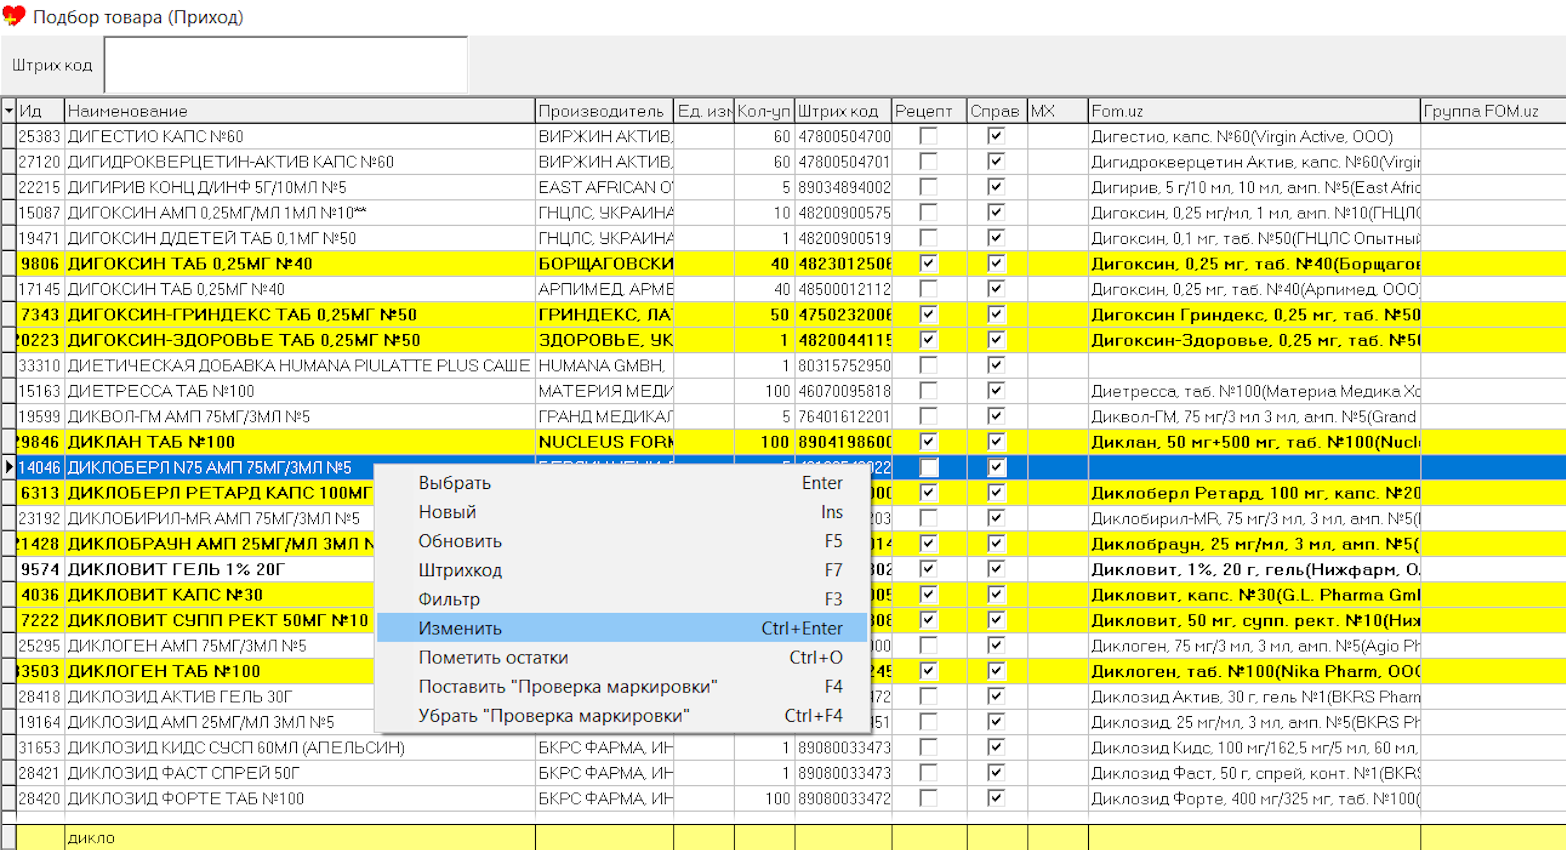Click the heart app icon in title bar
The image size is (1566, 850).
pyautogui.click(x=14, y=16)
